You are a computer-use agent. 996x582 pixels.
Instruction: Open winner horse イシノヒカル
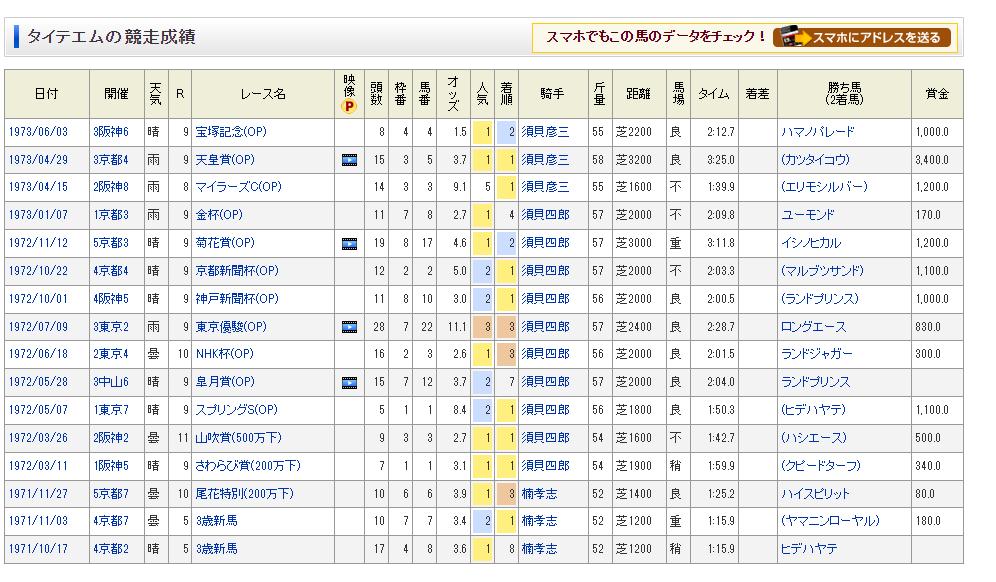811,243
